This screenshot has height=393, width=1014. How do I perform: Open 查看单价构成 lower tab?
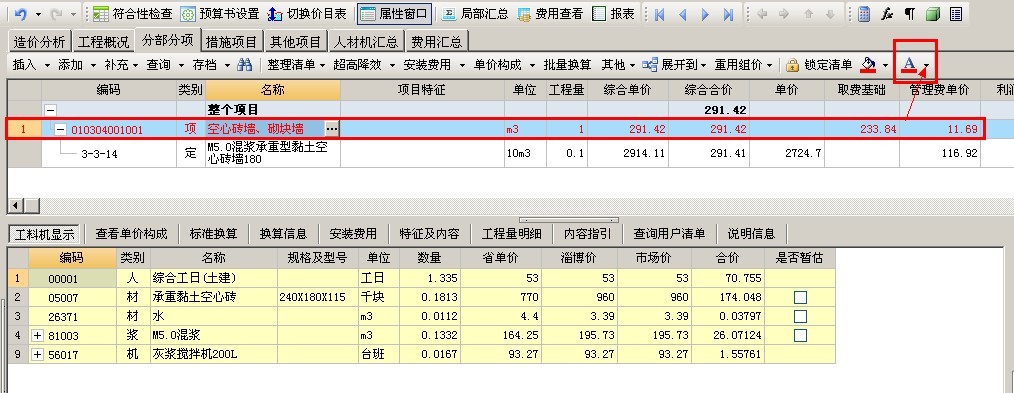click(131, 233)
